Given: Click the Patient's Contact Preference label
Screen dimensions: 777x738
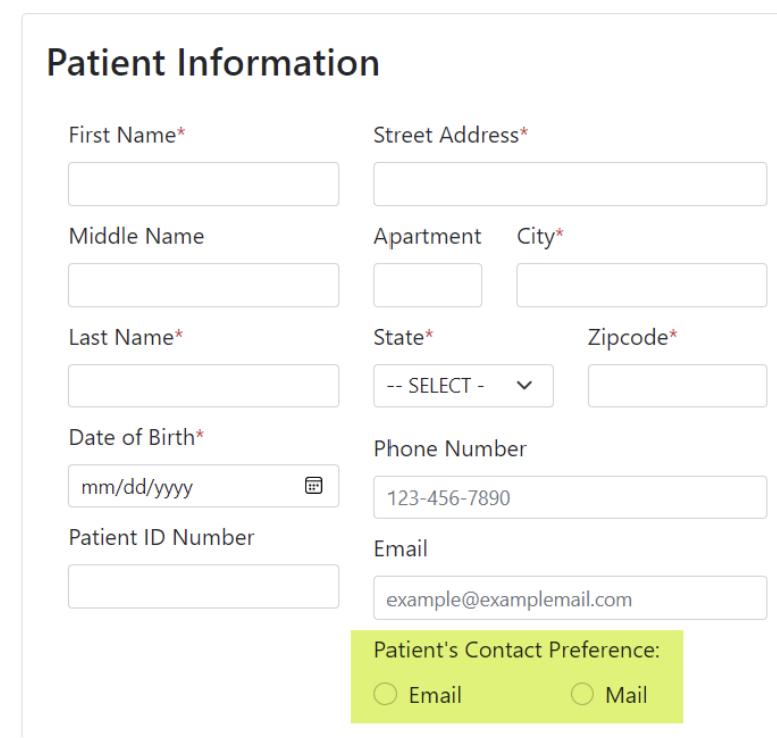Looking at the screenshot, I should point(517,650).
